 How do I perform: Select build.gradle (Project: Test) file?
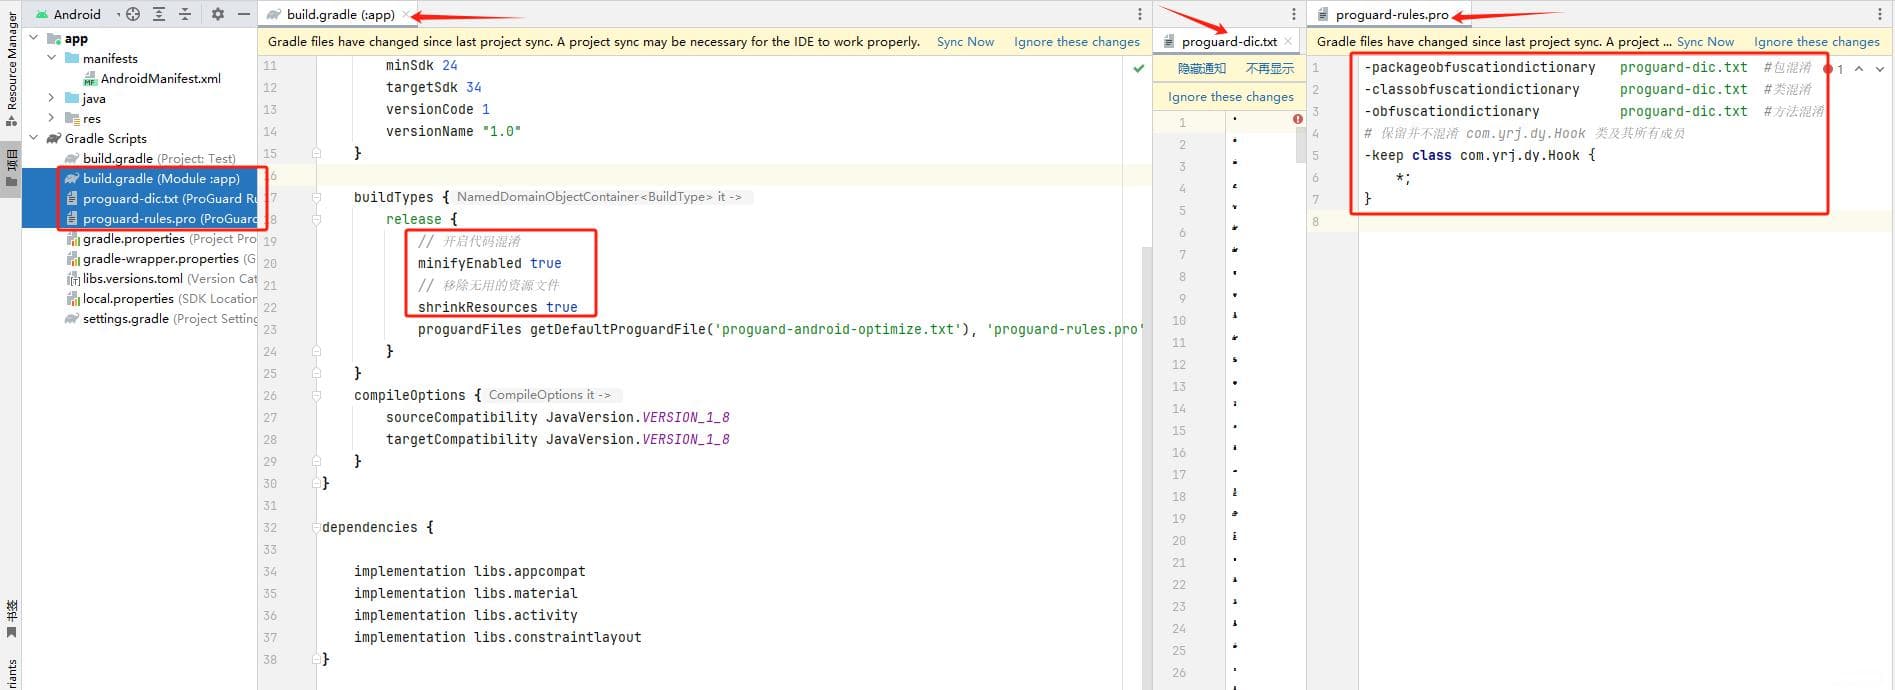(x=150, y=158)
